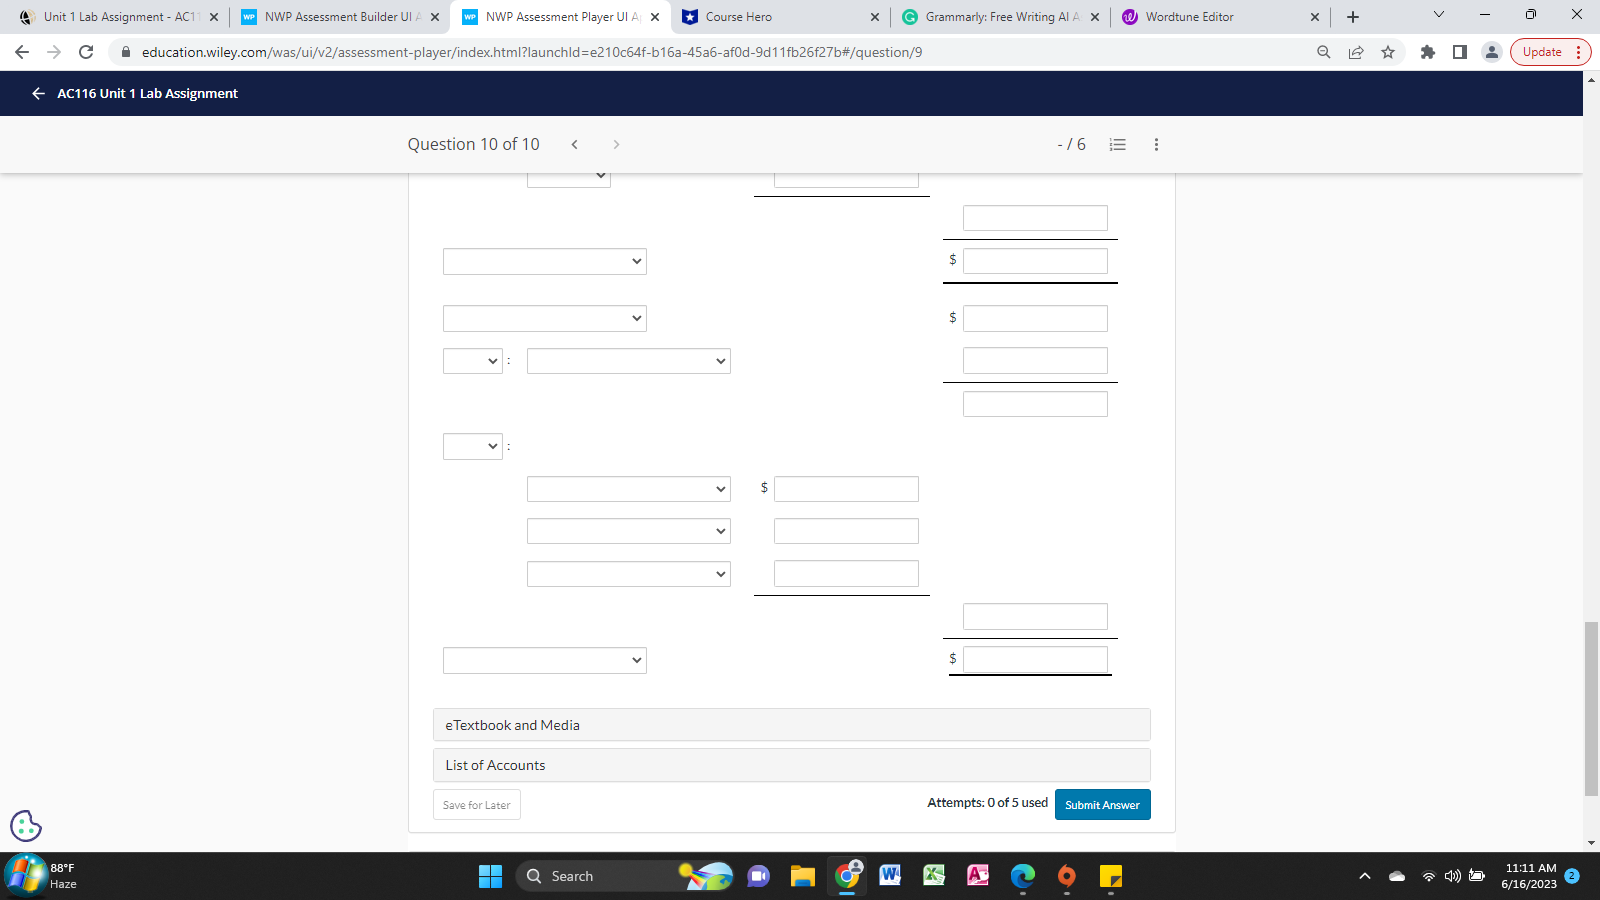
Task: Open the question list icon
Action: 1117,144
